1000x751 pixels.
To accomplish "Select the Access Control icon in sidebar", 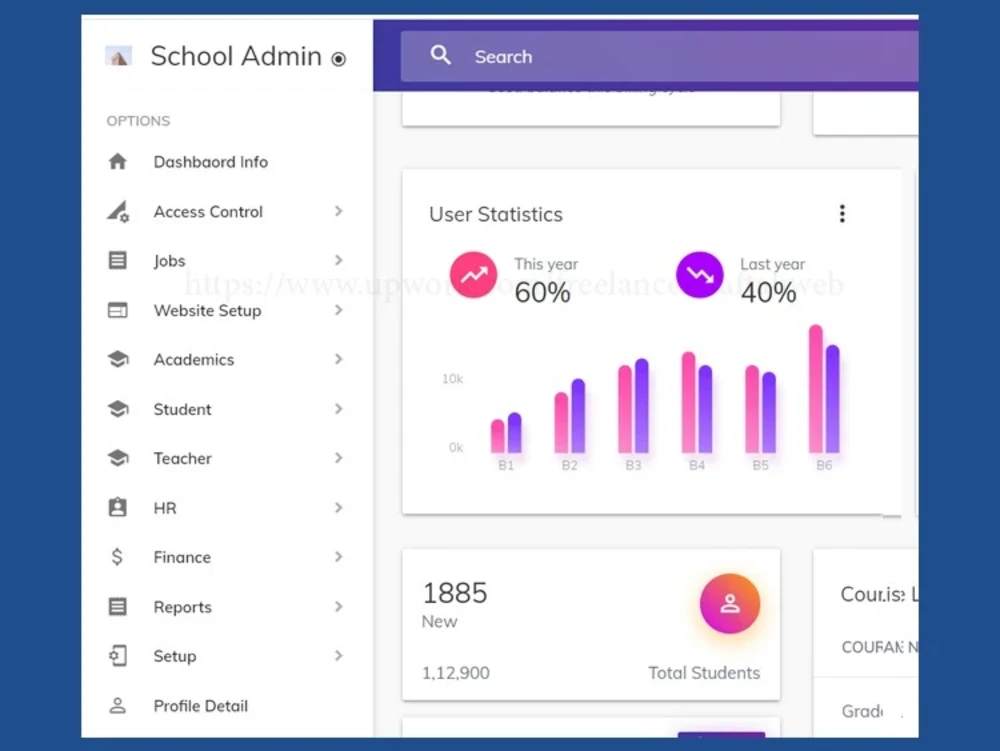I will point(118,211).
